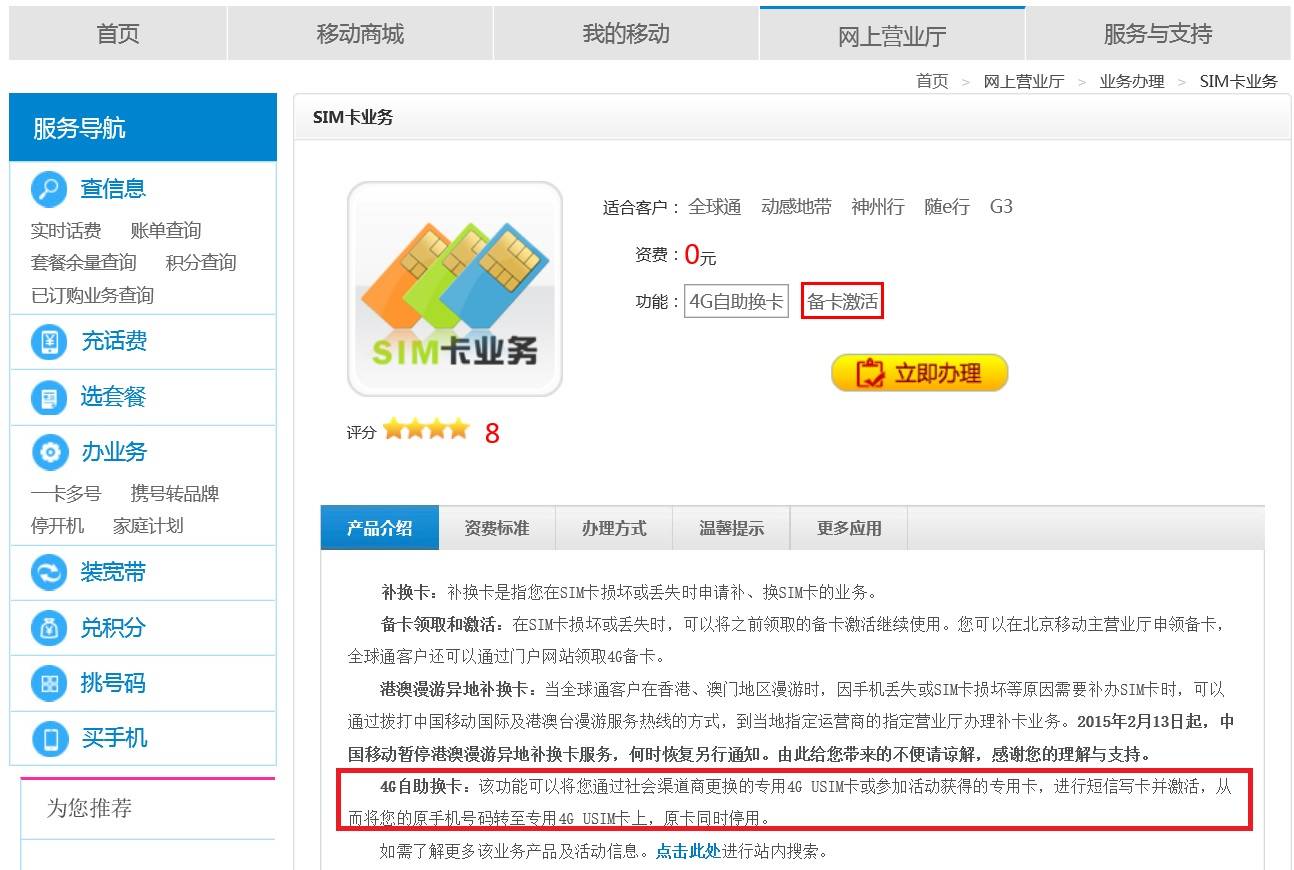Click the 查信息 heading text
Viewport: 1294px width, 870px height.
(x=113, y=188)
